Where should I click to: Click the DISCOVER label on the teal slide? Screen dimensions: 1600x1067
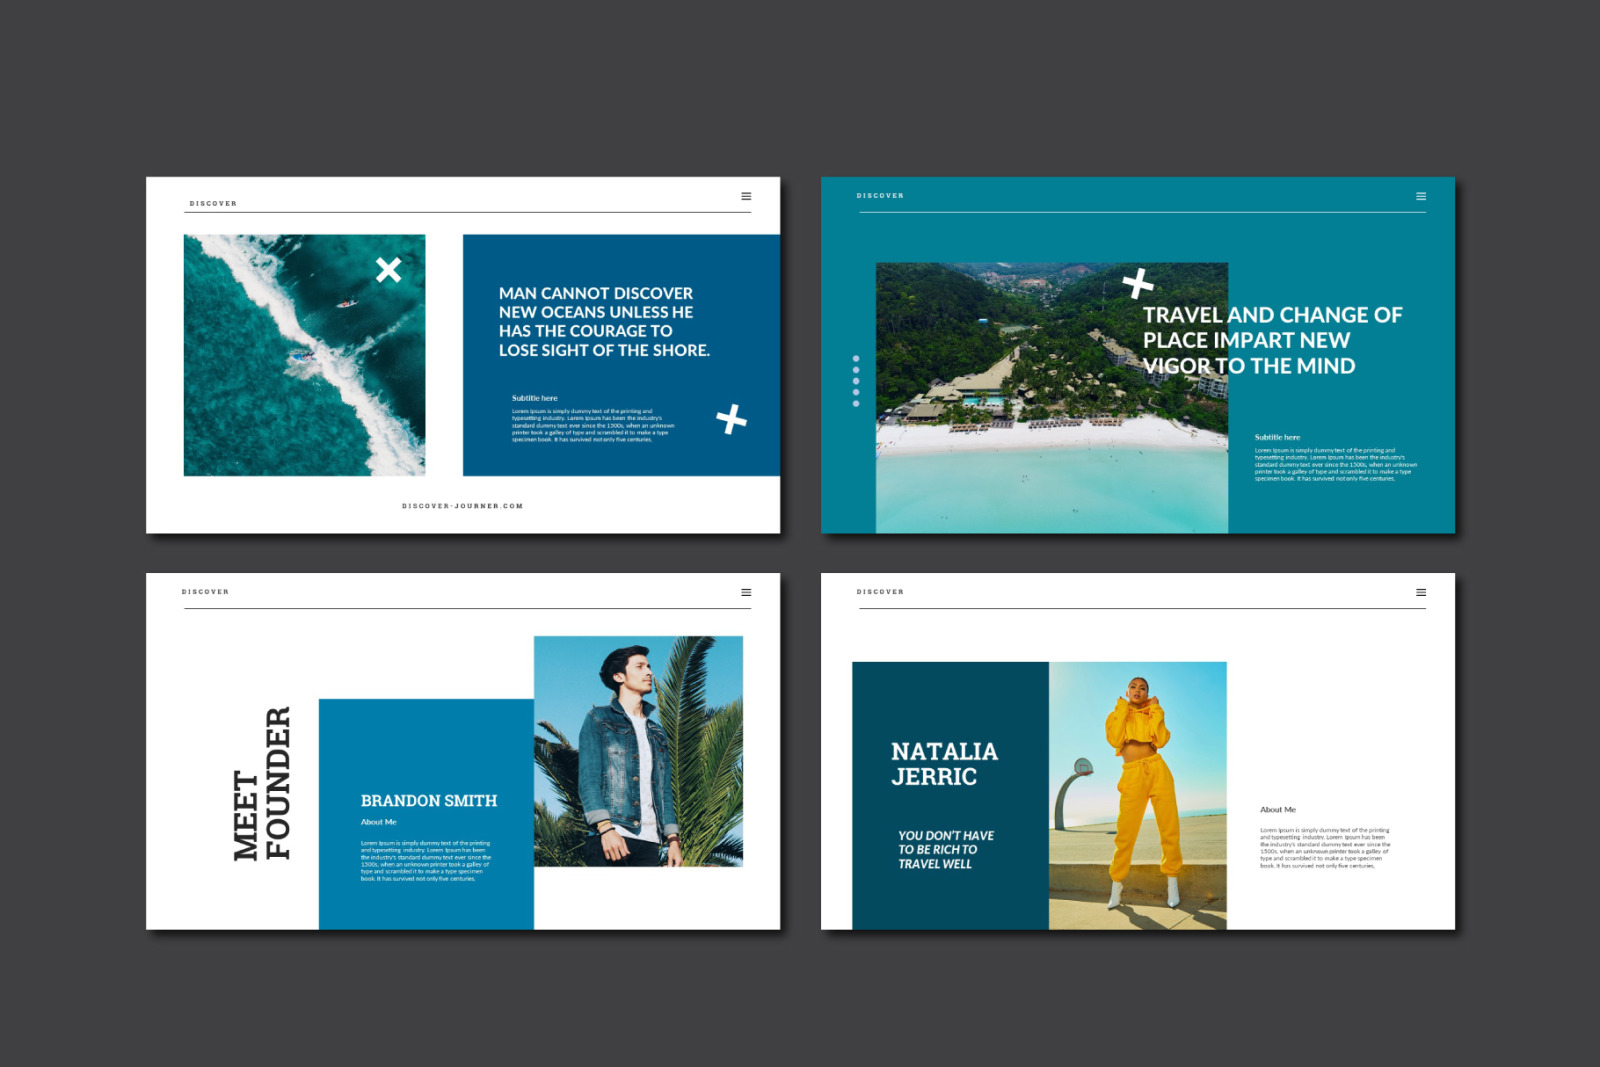[x=880, y=196]
